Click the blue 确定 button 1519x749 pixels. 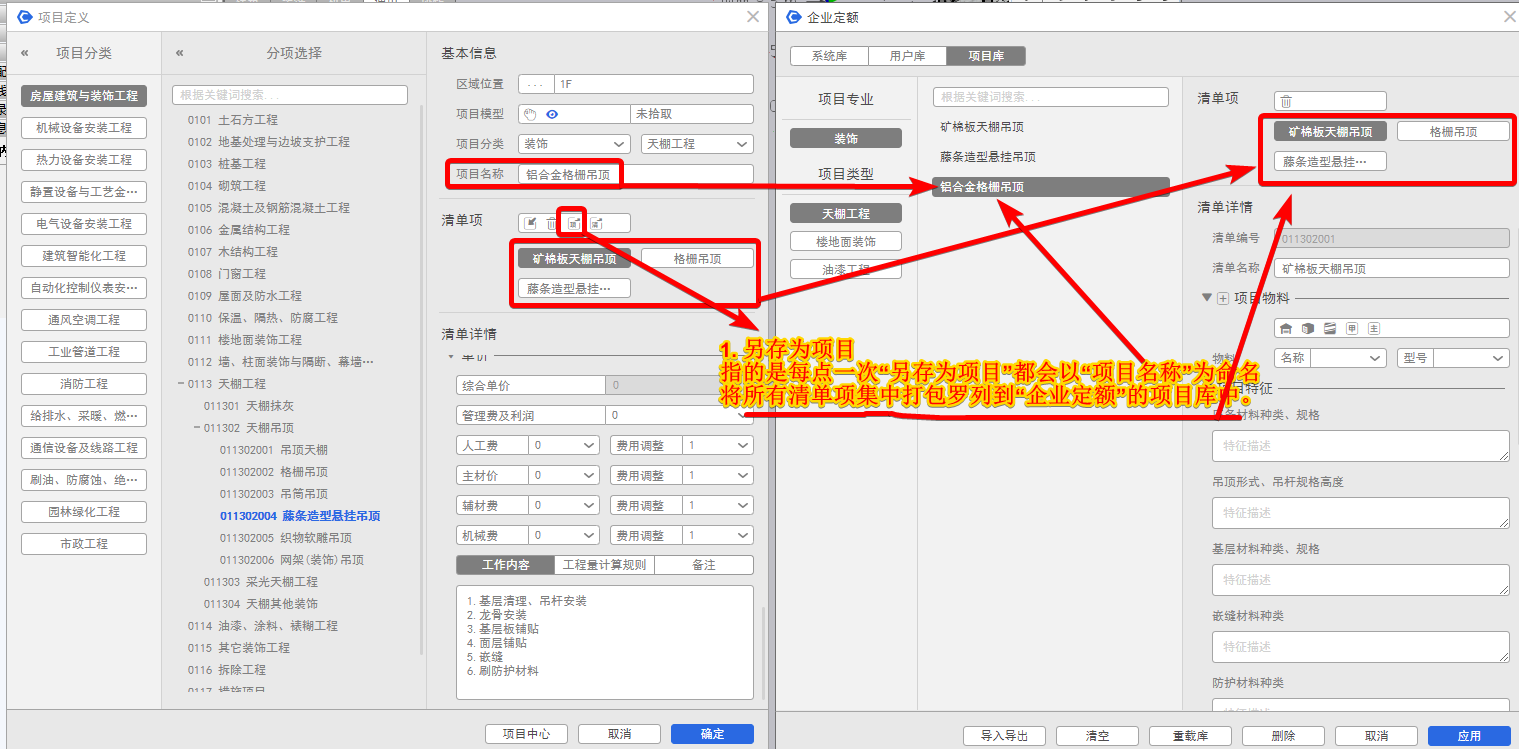[712, 734]
